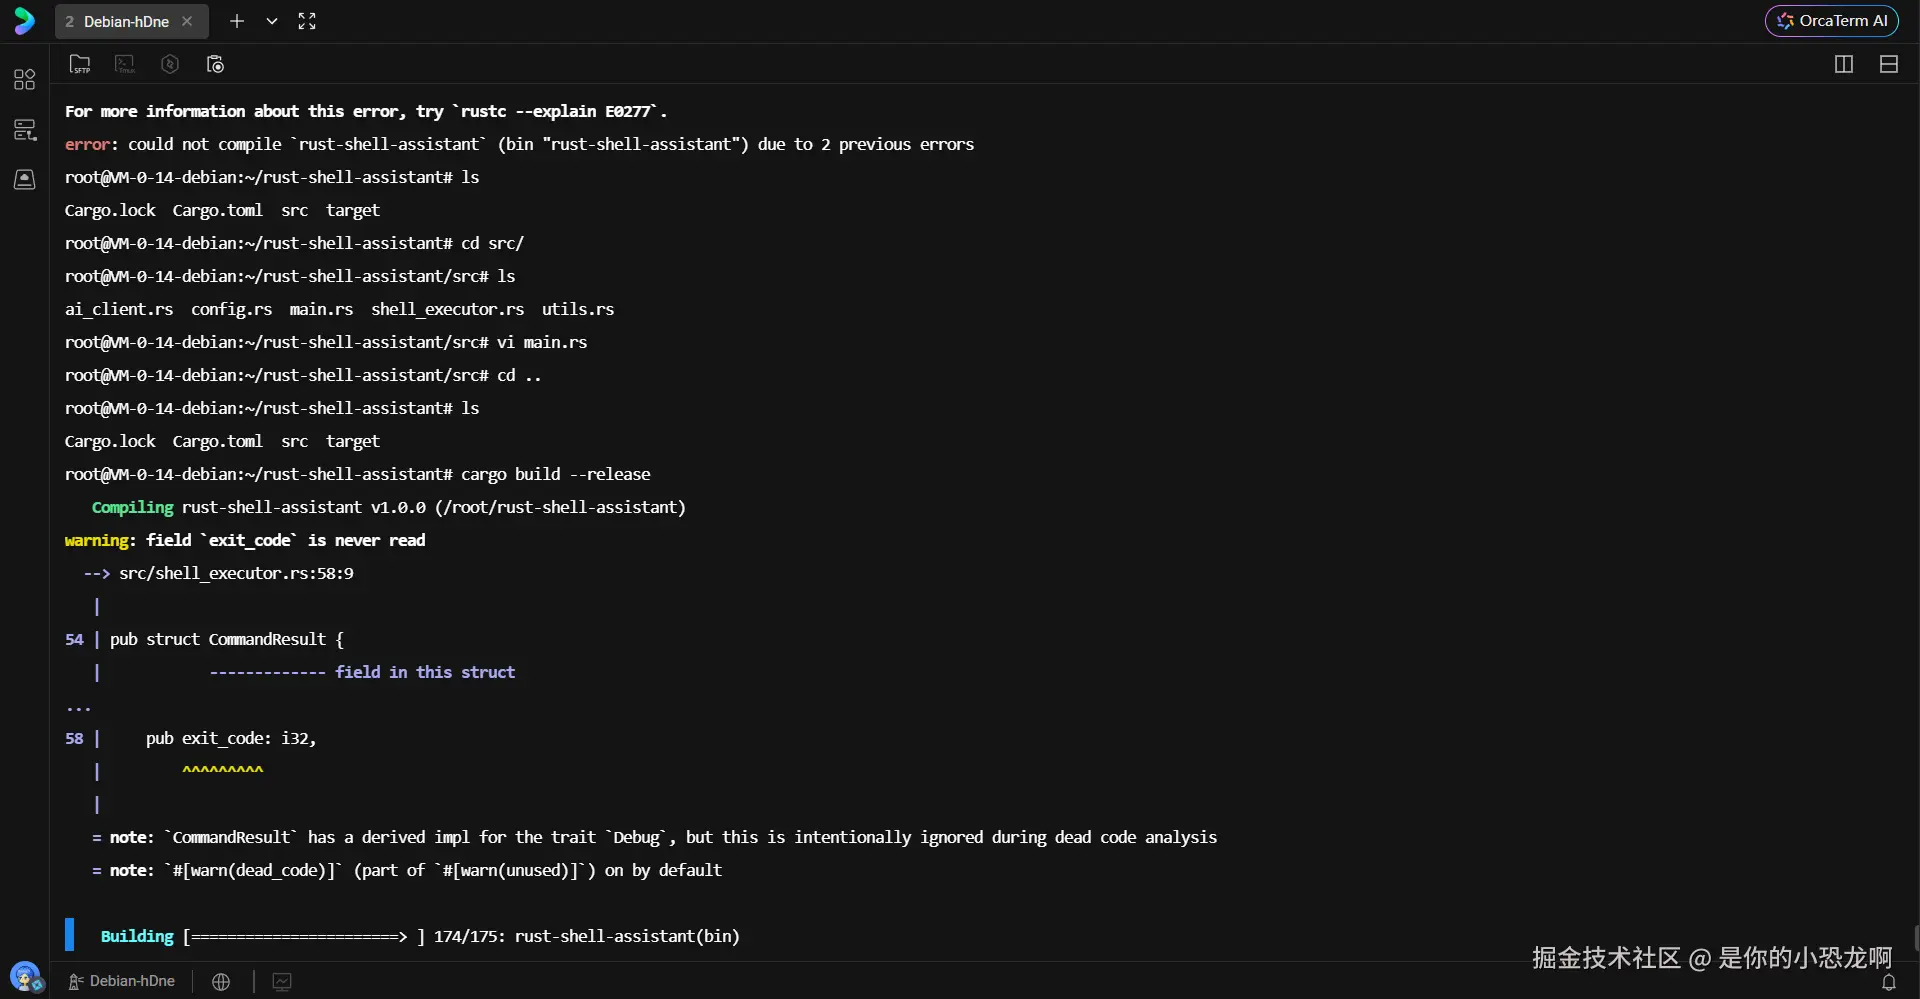Click the "pub struct CommandResult {" line
Viewport: 1920px width, 999px height.
tap(227, 639)
